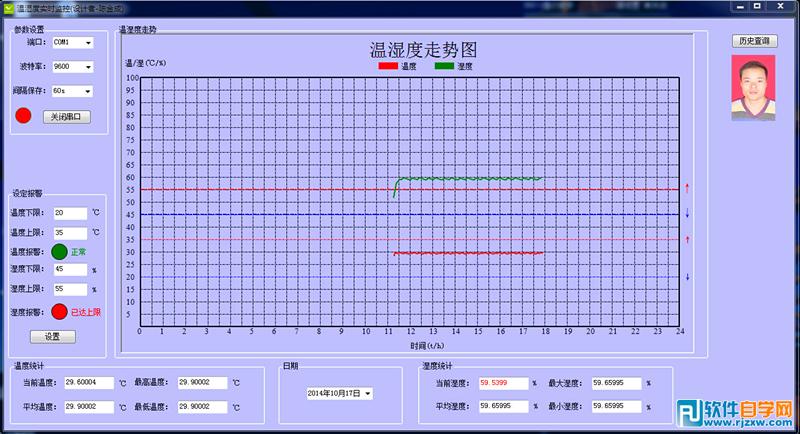Edit the 温度下限 field showing 20
The width and height of the screenshot is (800, 434).
point(70,213)
